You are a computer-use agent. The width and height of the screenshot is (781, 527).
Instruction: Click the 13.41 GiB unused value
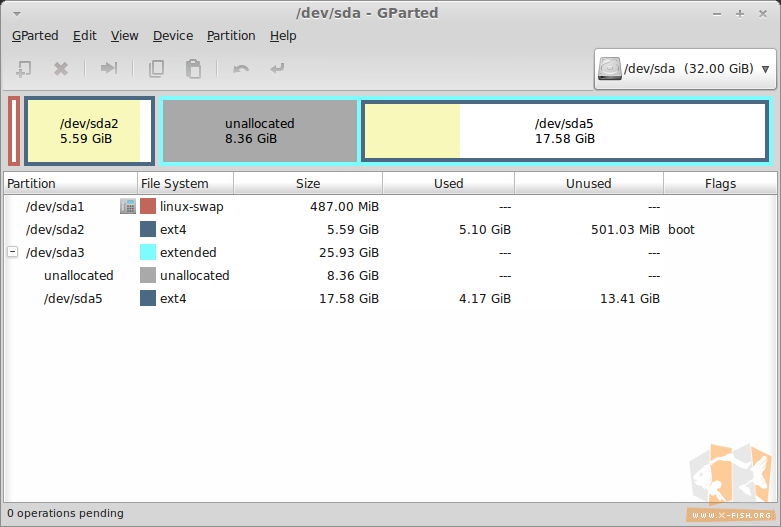(630, 298)
